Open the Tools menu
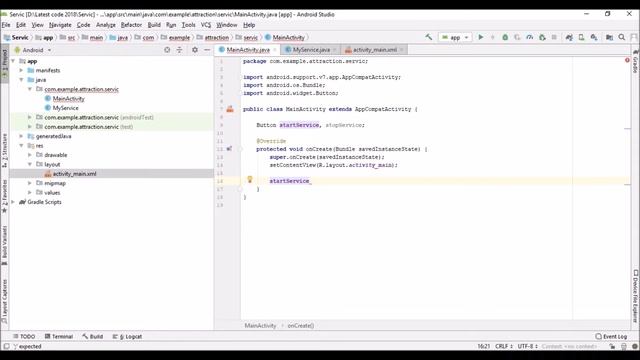This screenshot has height=360, width=640. 188,25
